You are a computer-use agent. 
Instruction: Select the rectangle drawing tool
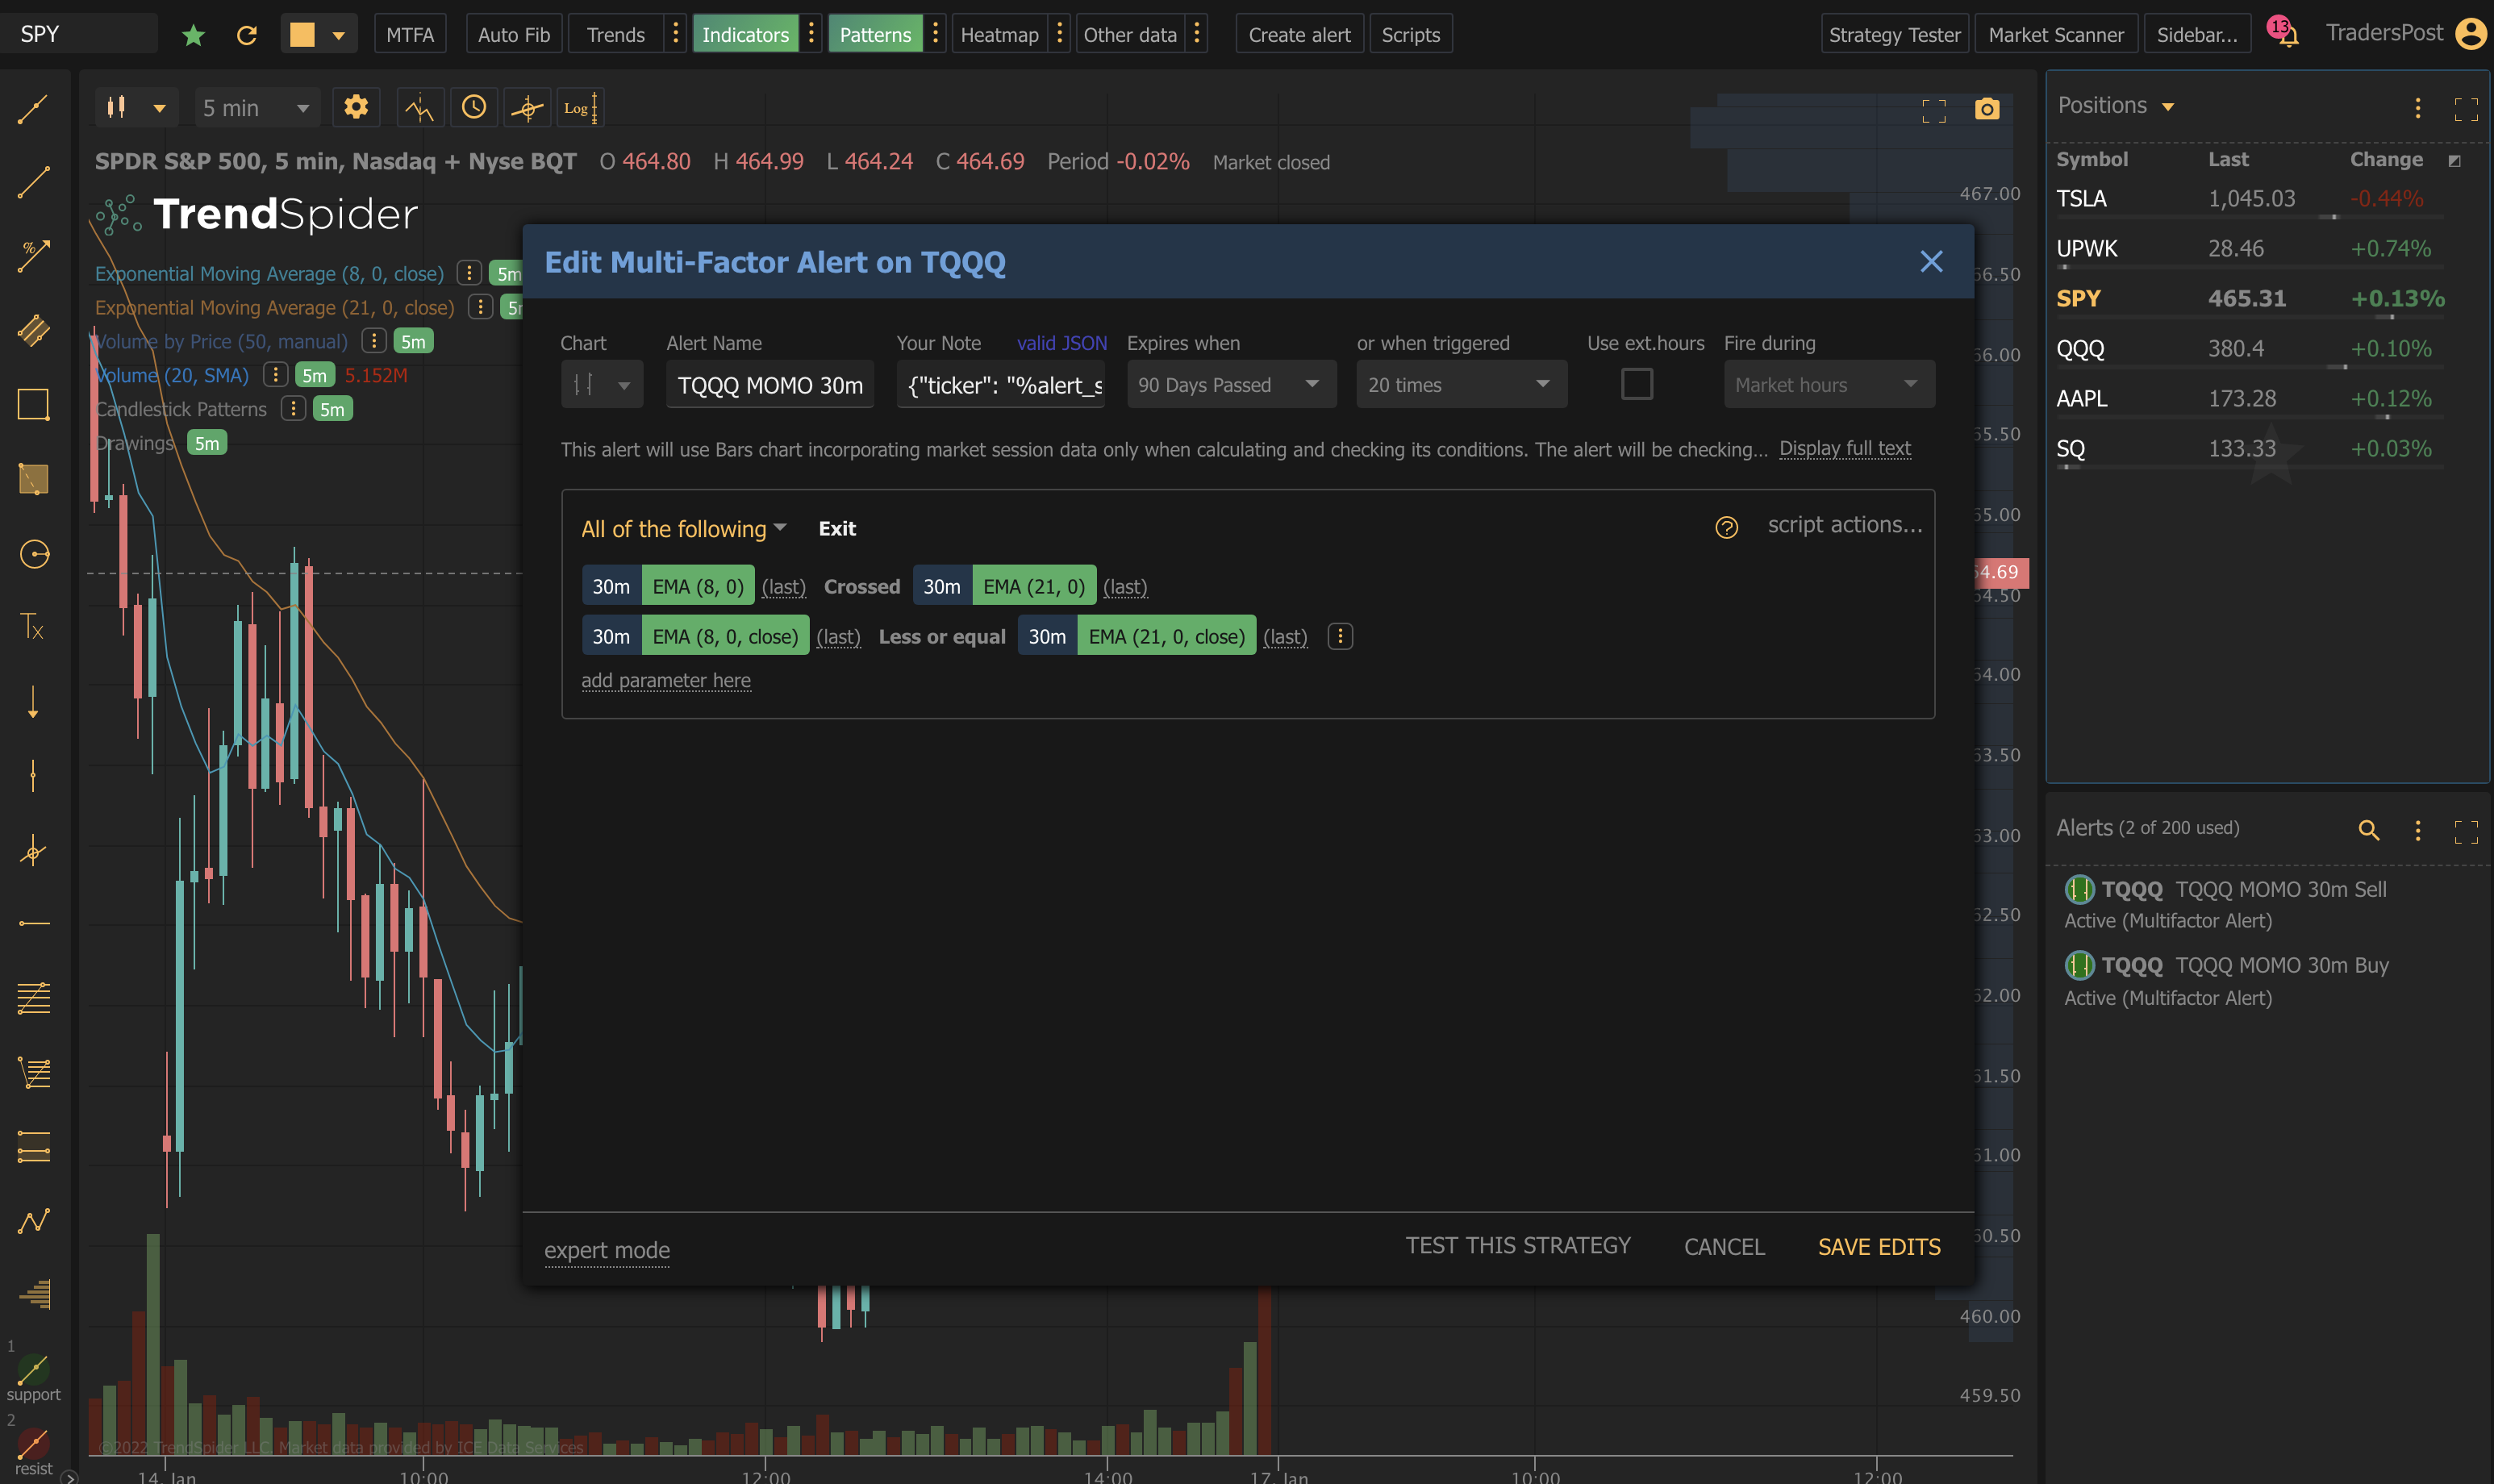pyautogui.click(x=33, y=405)
